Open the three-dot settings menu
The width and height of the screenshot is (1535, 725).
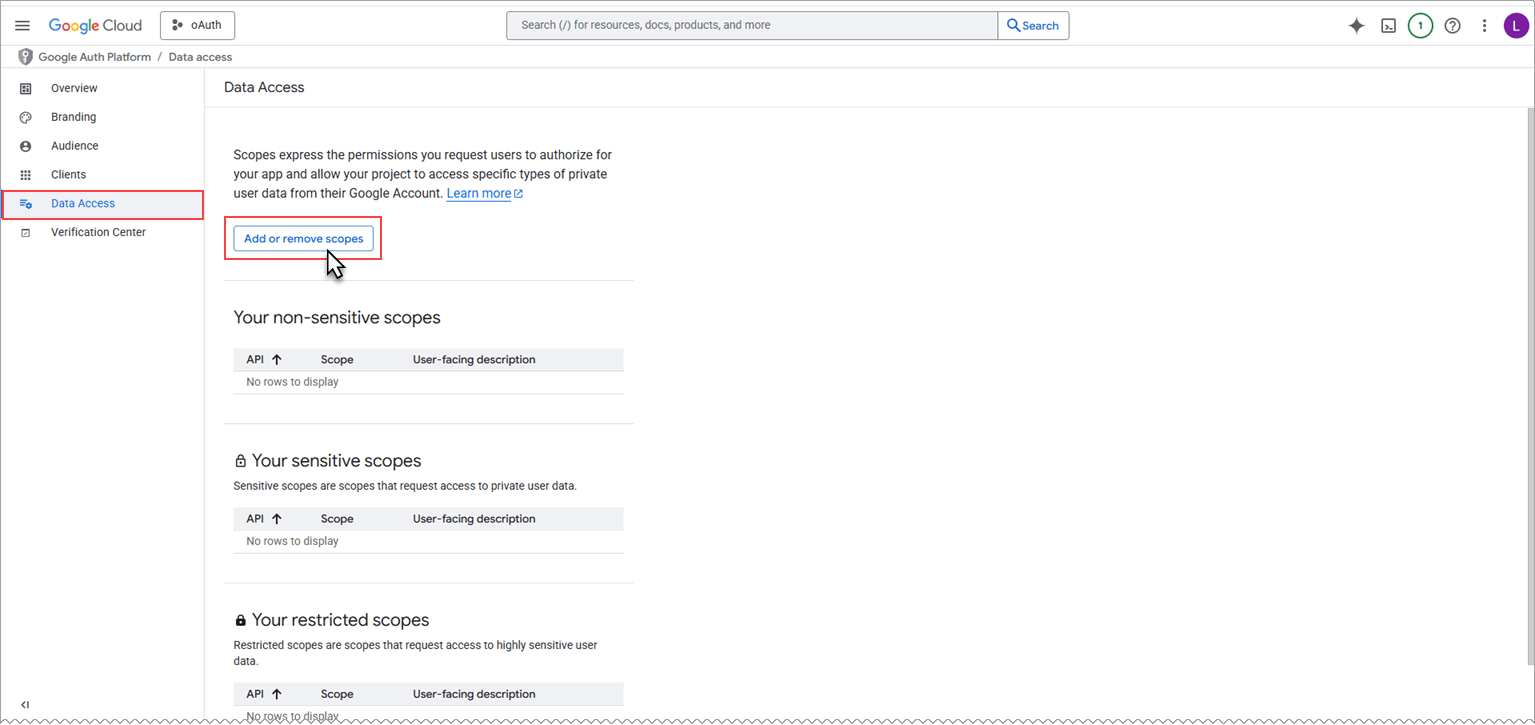pos(1485,26)
